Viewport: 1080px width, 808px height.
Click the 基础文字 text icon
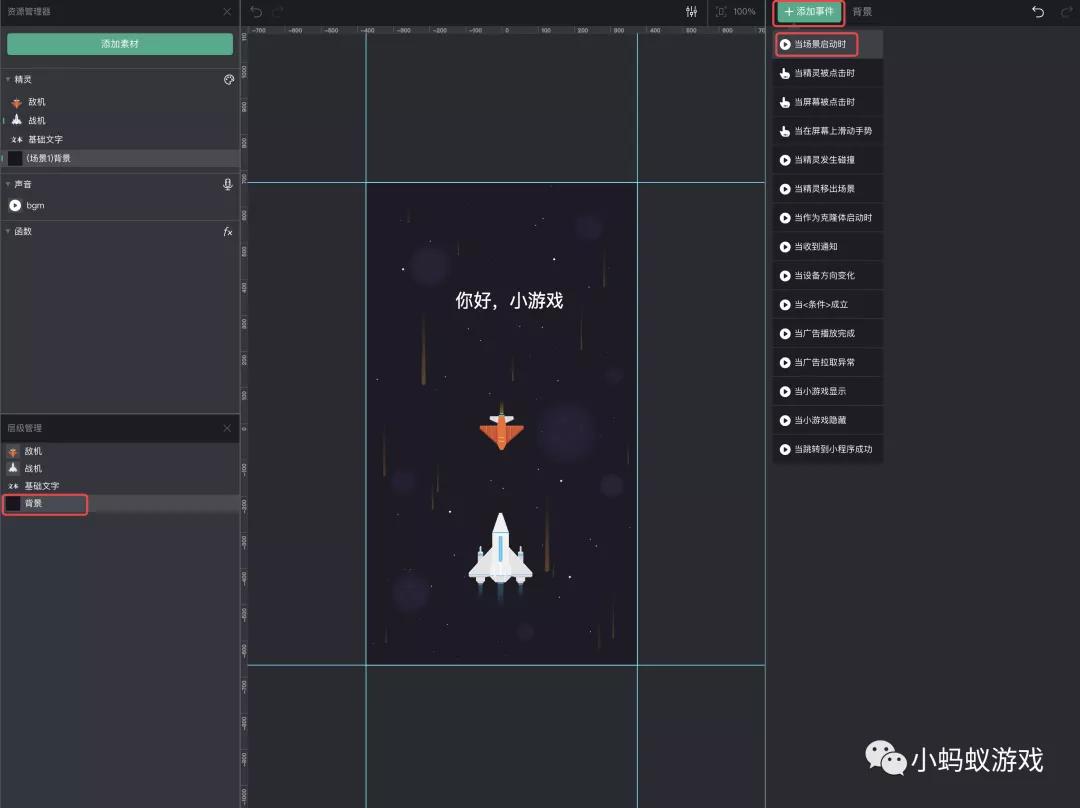(x=16, y=139)
